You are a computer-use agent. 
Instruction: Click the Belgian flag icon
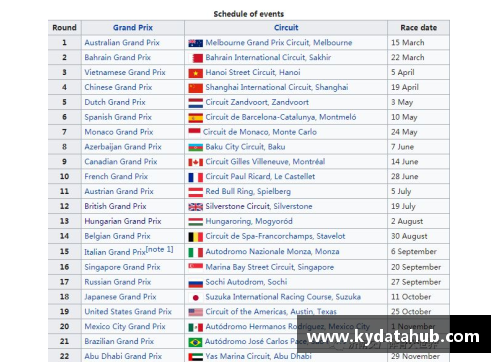pyautogui.click(x=195, y=237)
